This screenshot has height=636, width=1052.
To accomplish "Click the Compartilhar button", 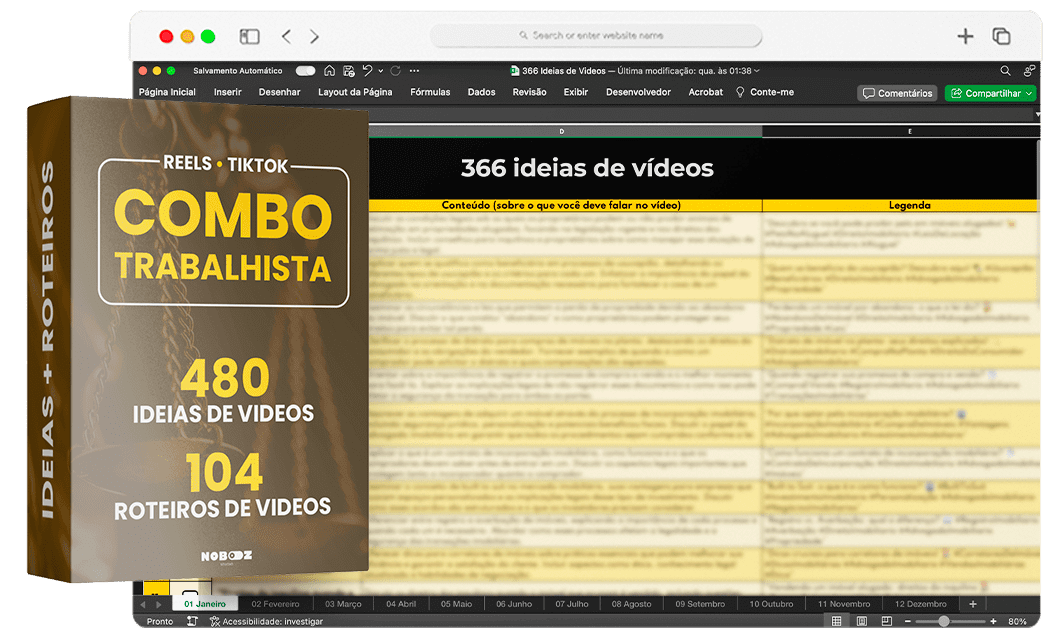I will click(990, 93).
